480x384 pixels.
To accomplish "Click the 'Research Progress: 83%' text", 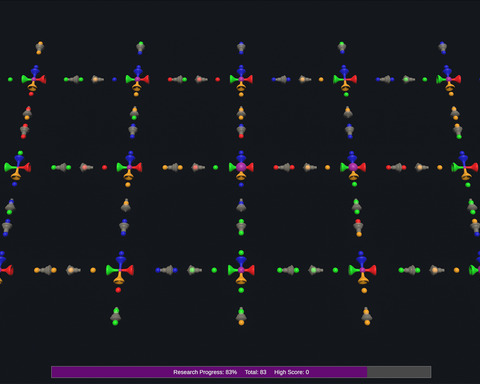I will 205,372.
